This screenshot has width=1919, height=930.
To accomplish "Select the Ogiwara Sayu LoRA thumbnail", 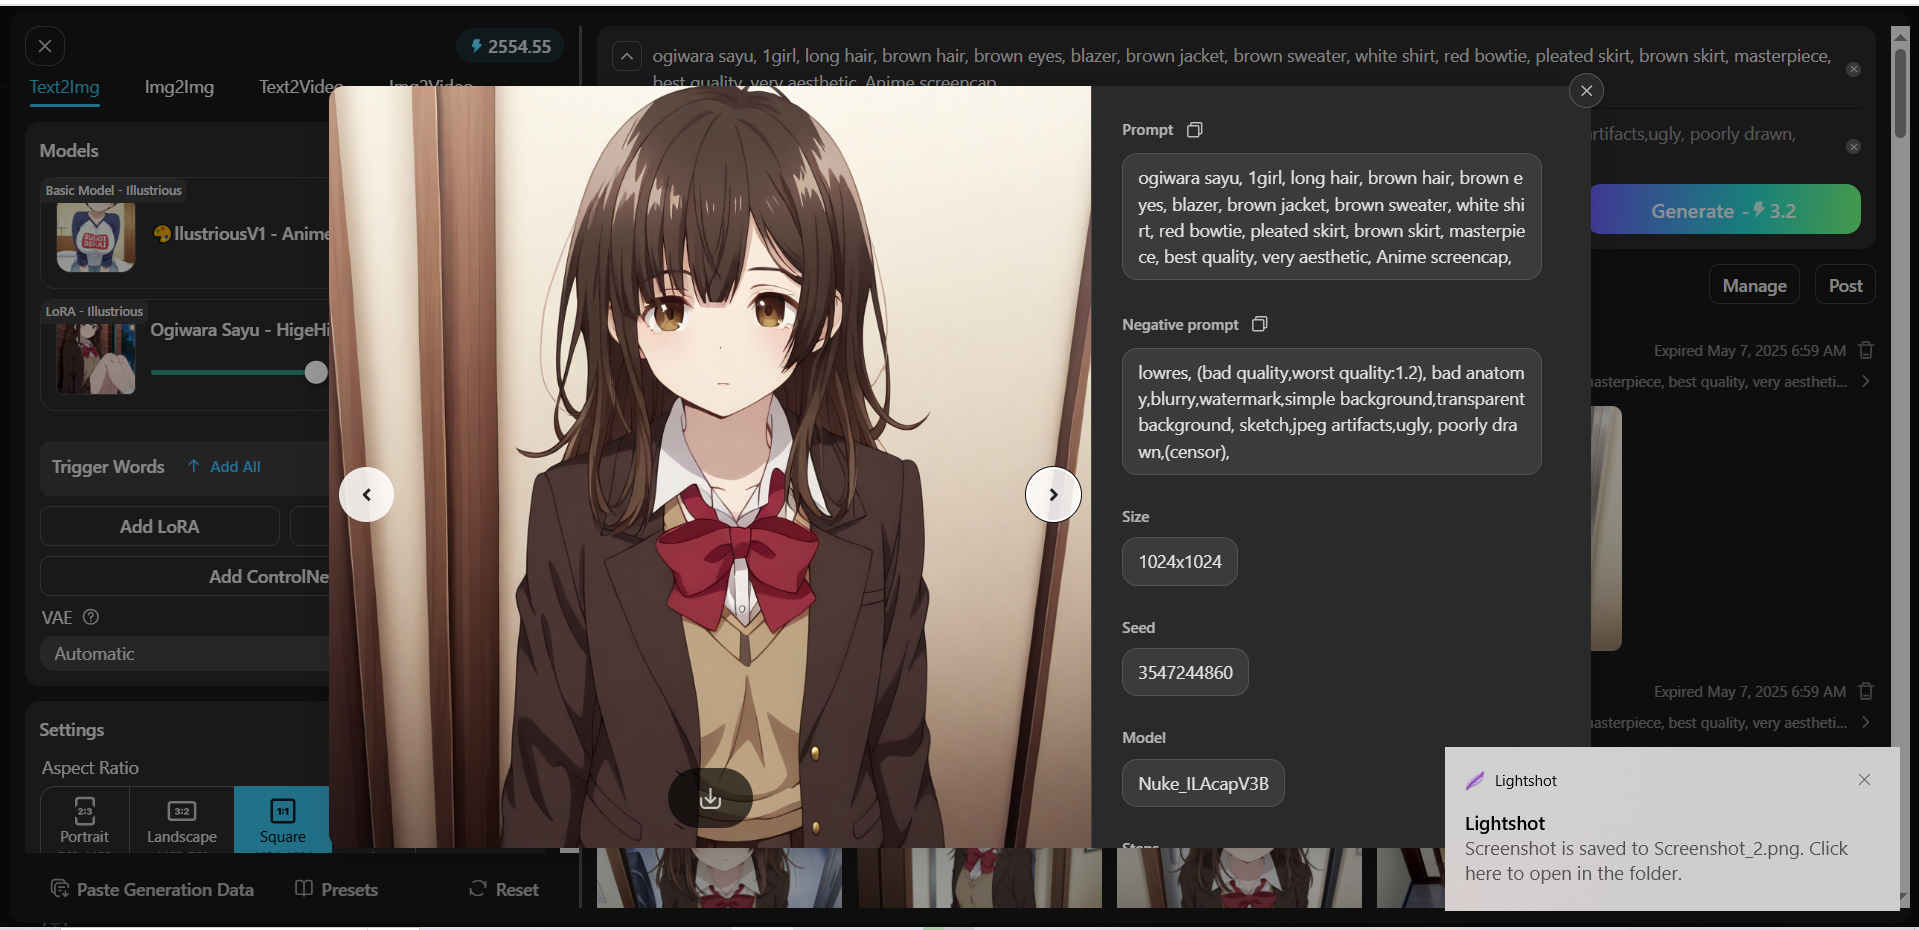I will (96, 358).
